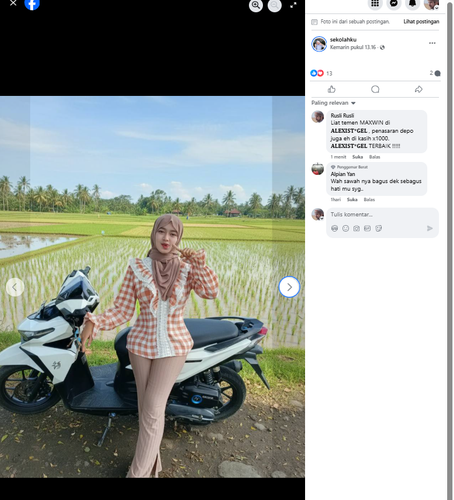Viewport: 454px width, 500px height.
Task: Click 'Lihat postingan' link
Action: [x=421, y=22]
